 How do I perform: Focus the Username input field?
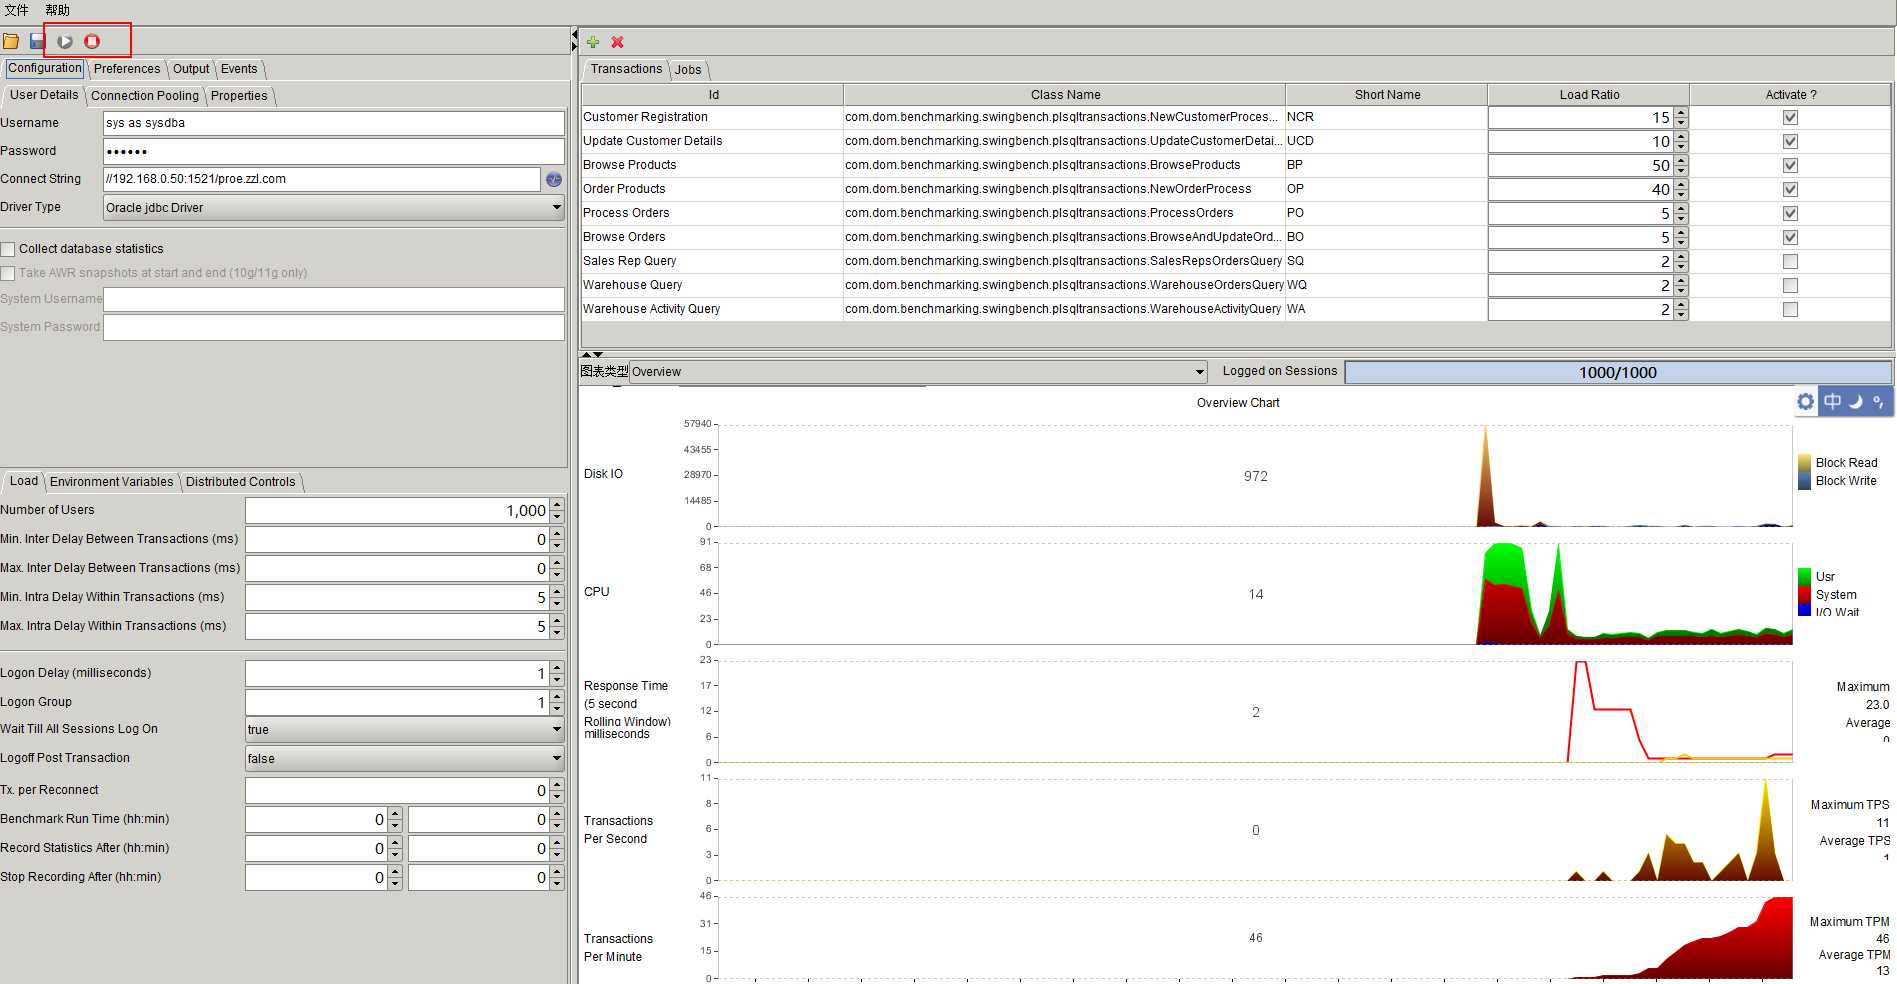(334, 123)
